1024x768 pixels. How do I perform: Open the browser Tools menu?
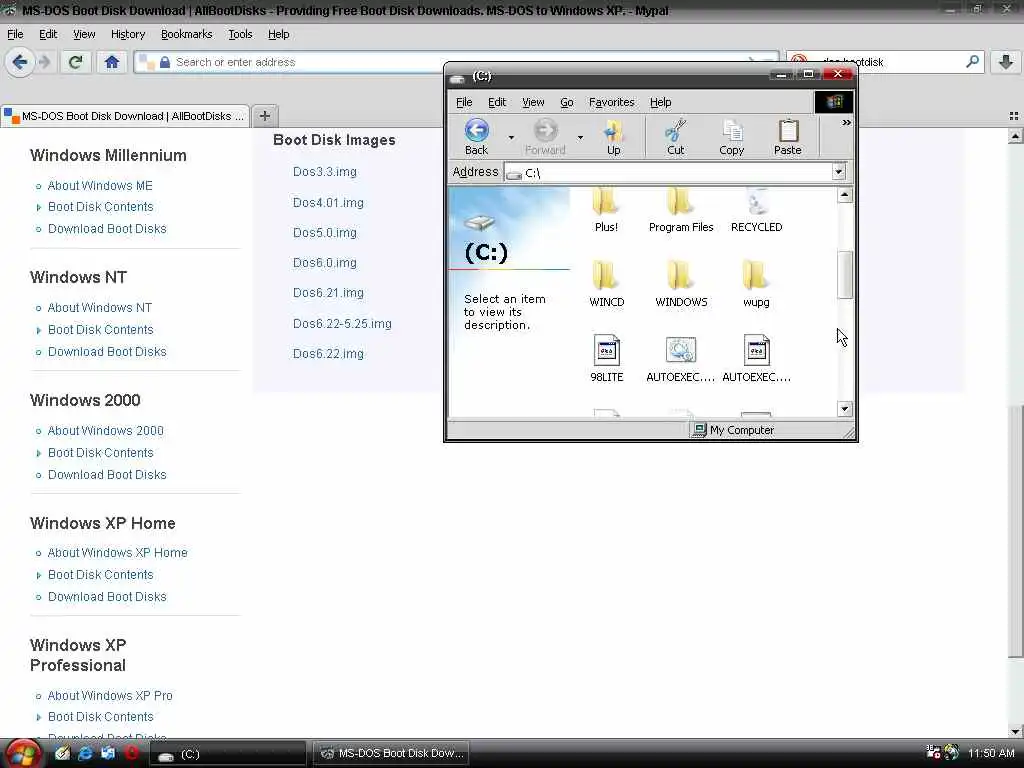(240, 34)
